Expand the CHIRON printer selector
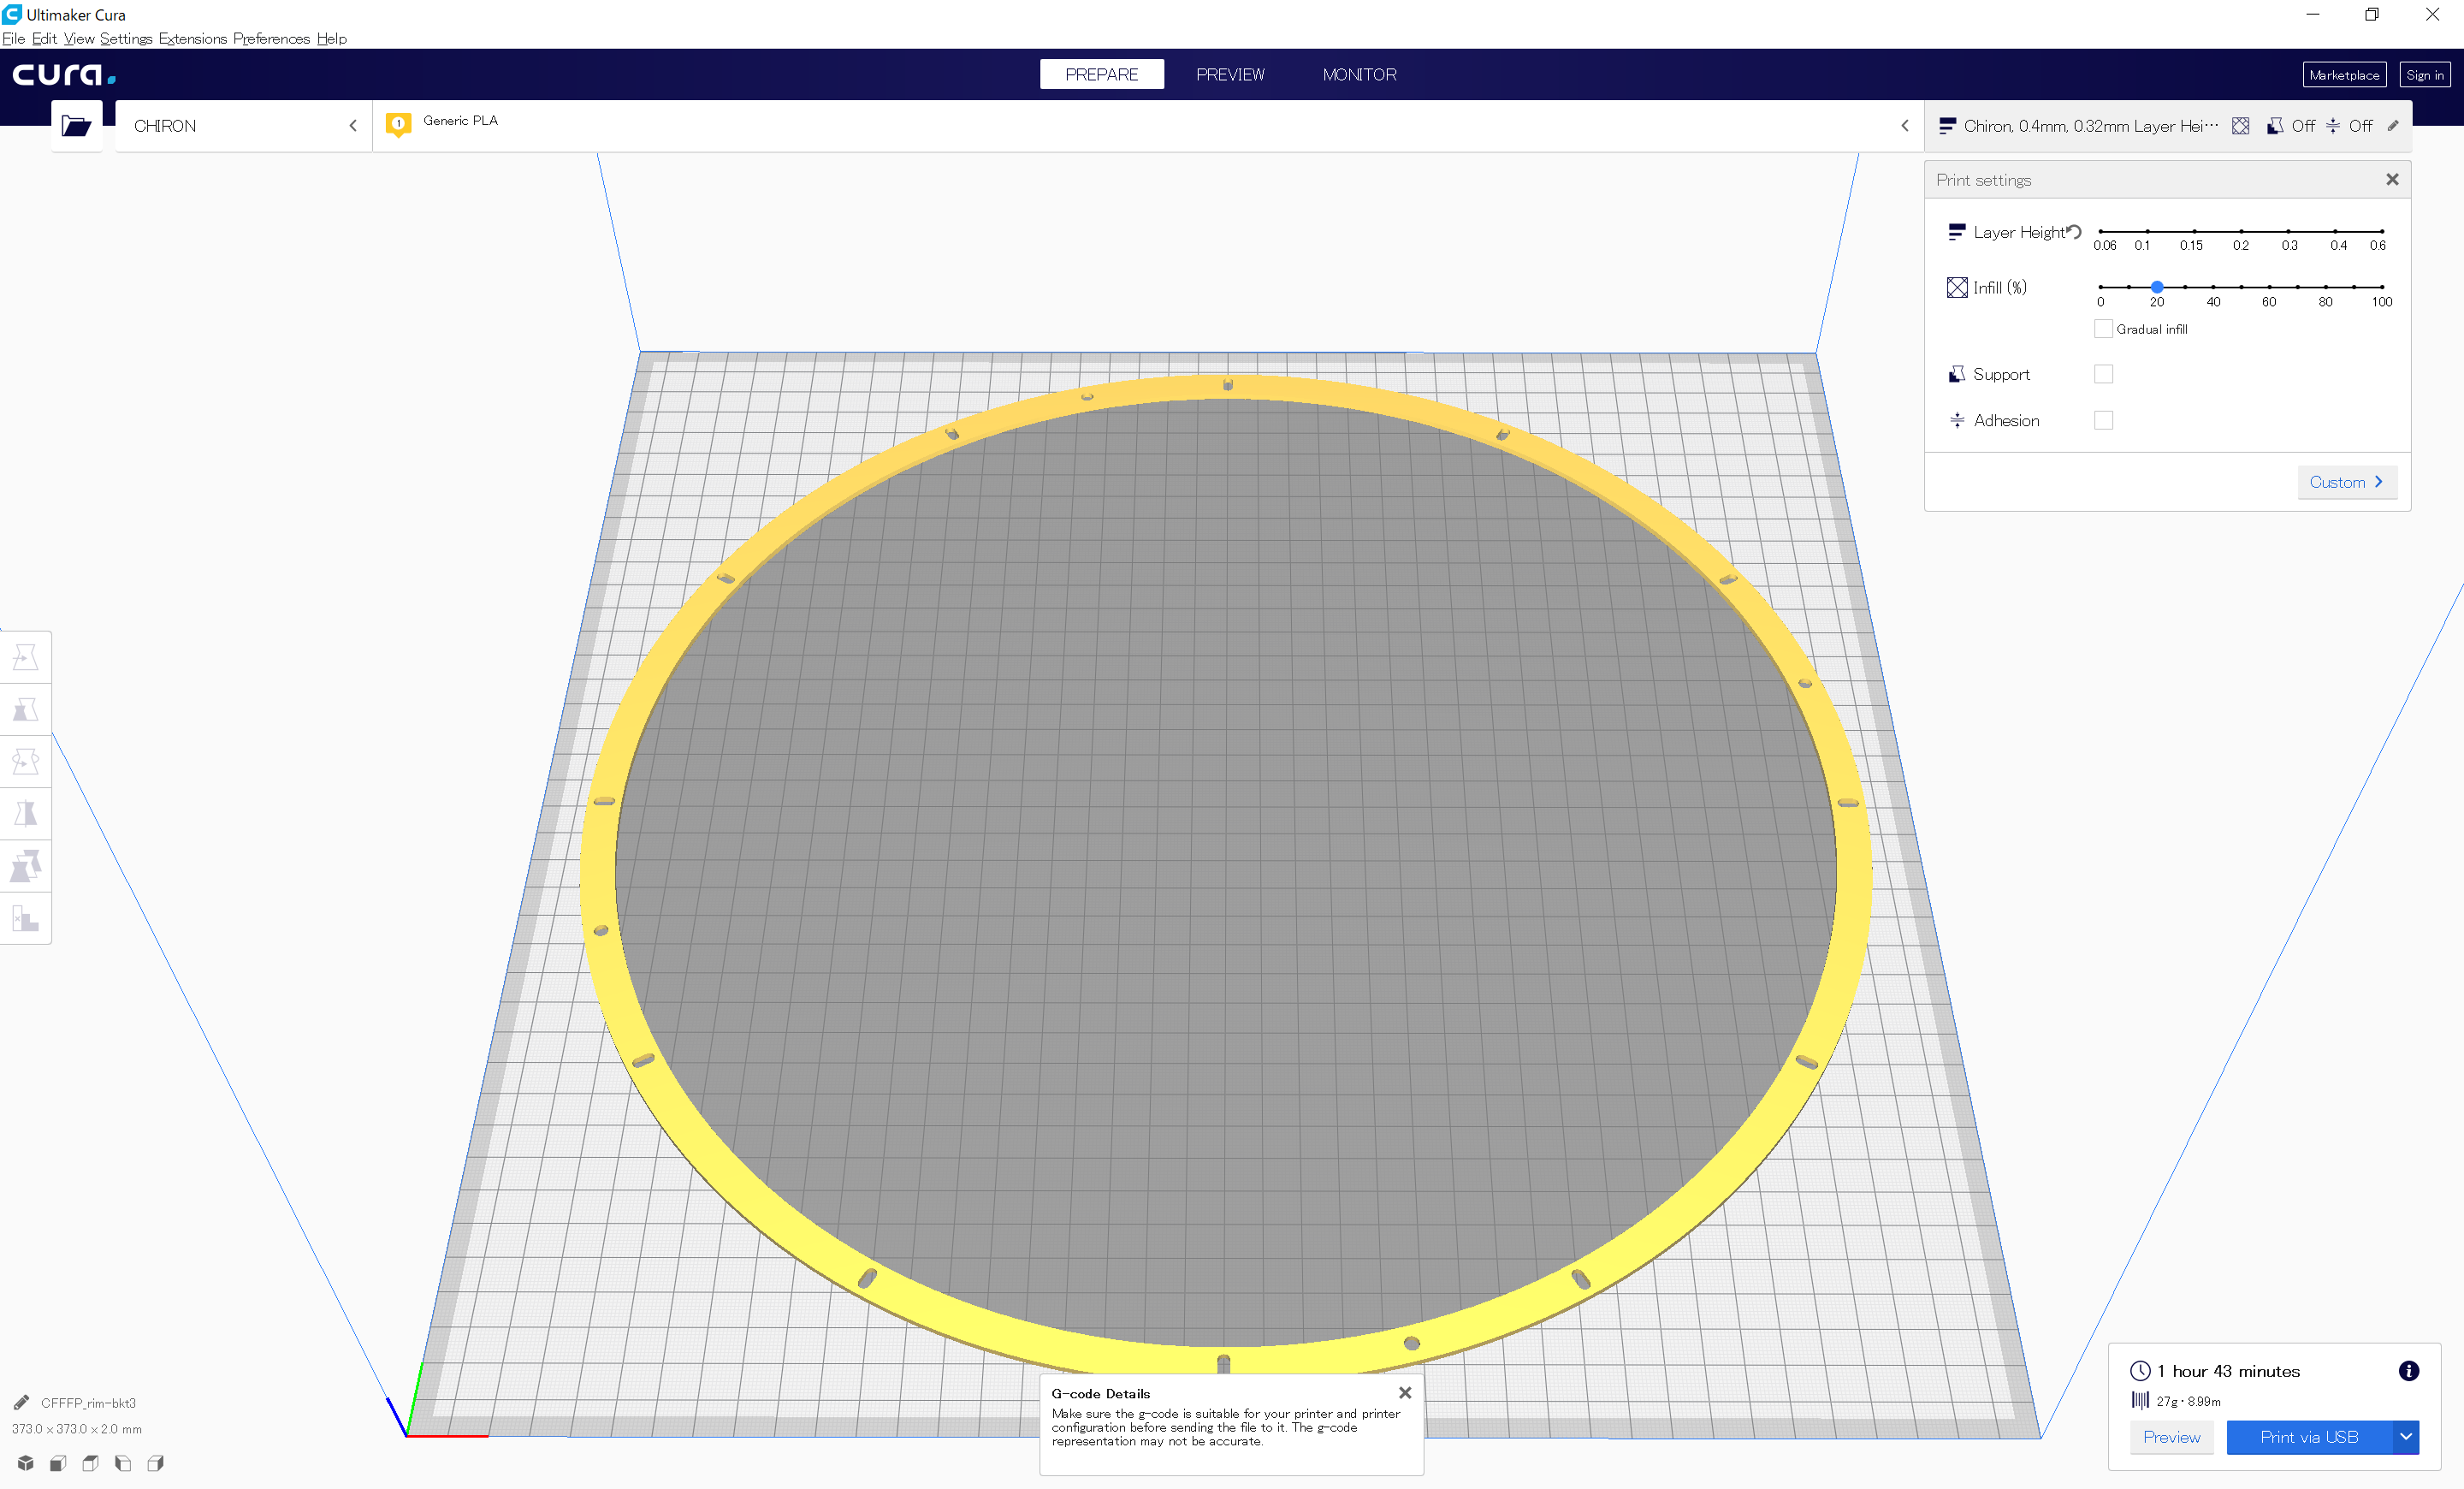The width and height of the screenshot is (2464, 1489). click(x=244, y=126)
